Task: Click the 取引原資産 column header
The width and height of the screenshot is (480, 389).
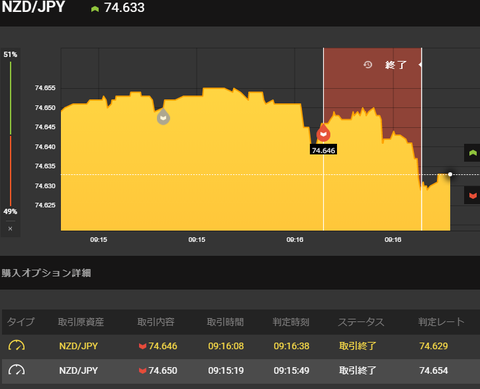Action: point(81,322)
